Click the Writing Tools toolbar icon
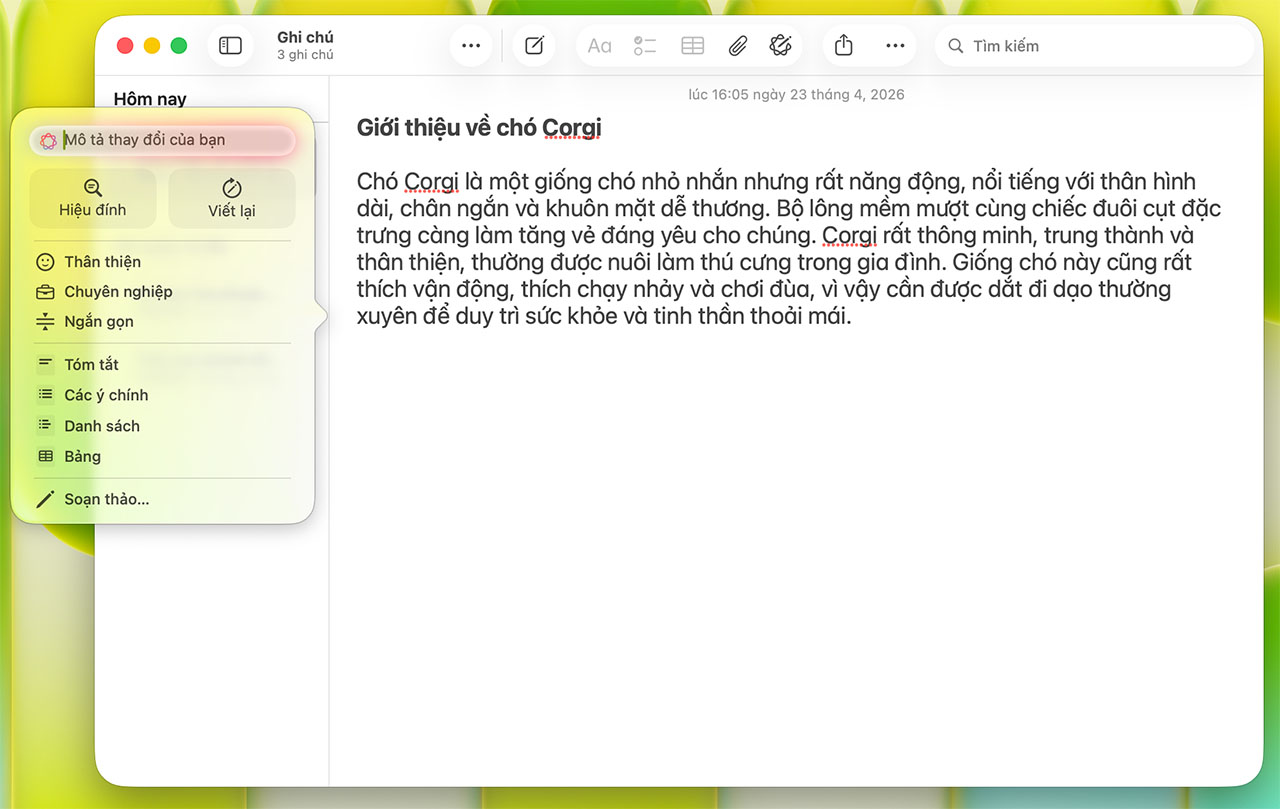Viewport: 1280px width, 809px height. coord(781,46)
